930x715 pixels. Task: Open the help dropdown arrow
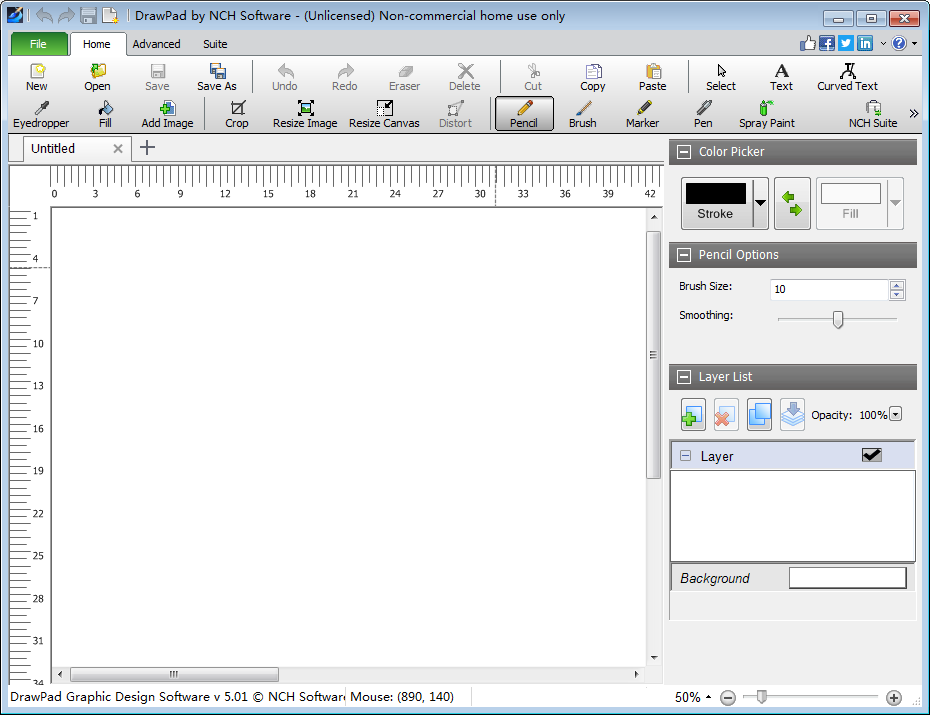point(914,43)
